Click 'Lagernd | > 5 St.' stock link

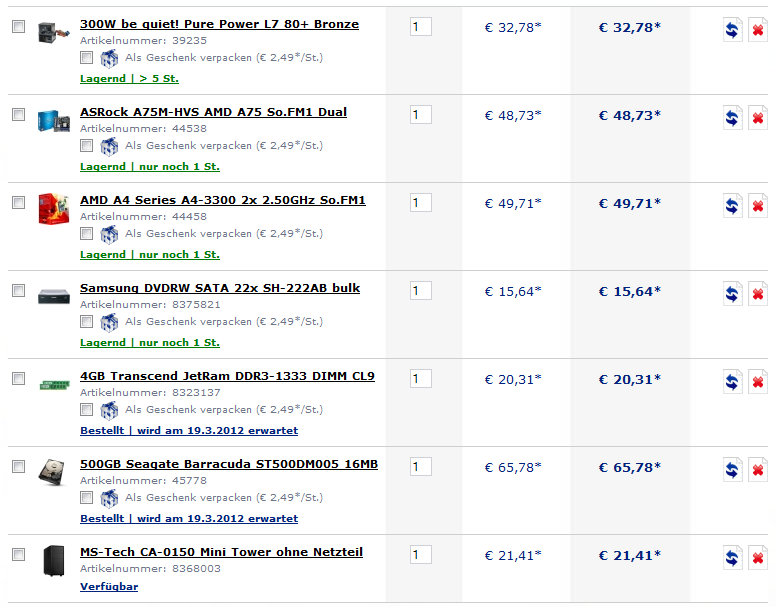point(129,78)
